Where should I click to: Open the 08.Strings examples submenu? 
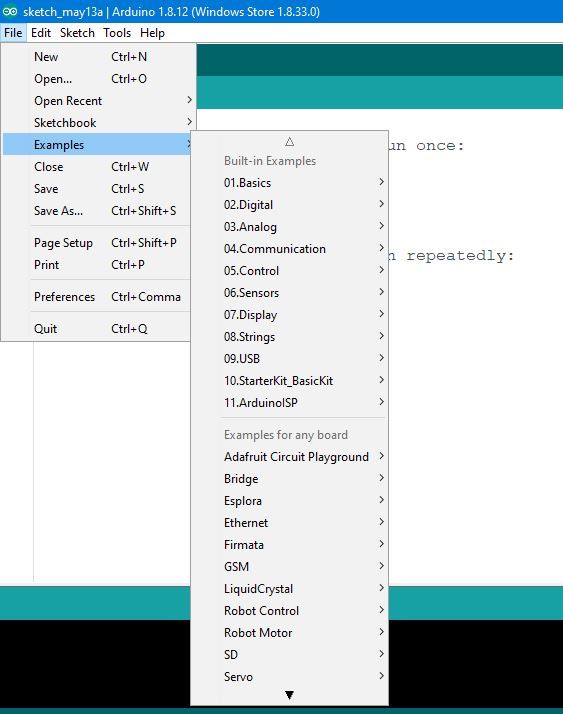pyautogui.click(x=289, y=337)
